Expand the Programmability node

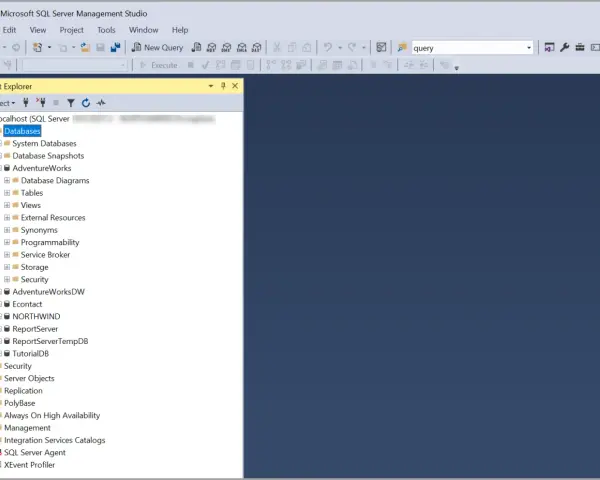coord(7,242)
